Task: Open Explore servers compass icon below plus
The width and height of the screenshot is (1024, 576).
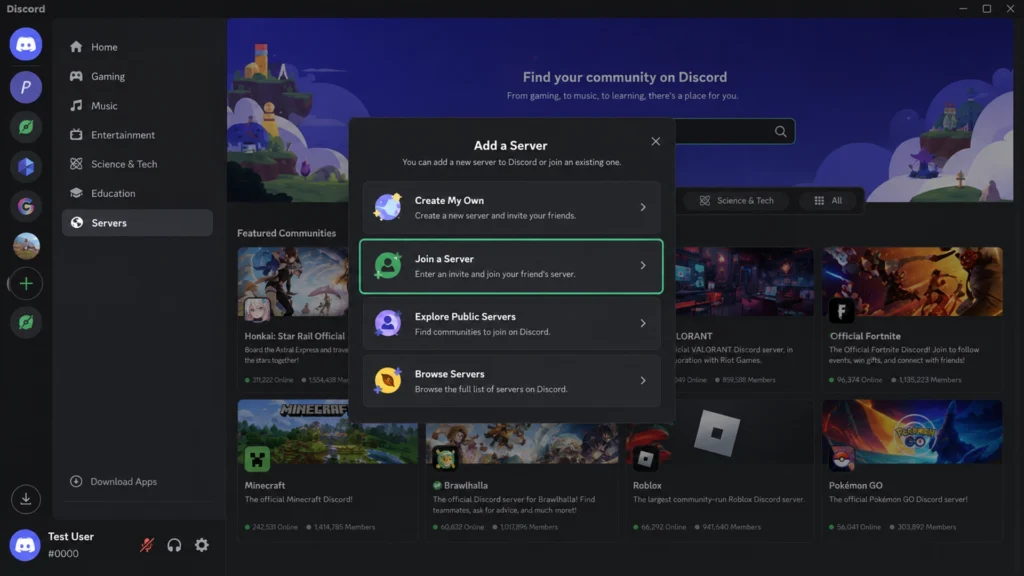Action: pos(25,323)
